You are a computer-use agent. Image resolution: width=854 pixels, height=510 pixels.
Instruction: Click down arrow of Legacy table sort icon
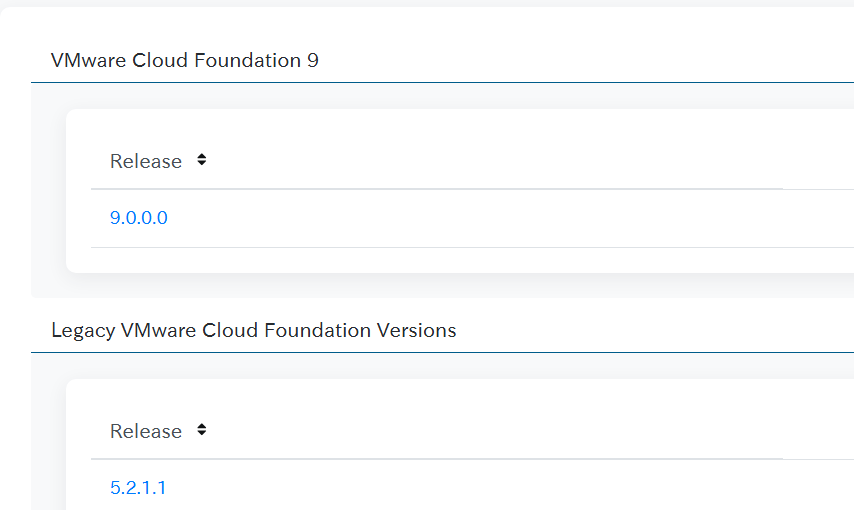pos(202,433)
